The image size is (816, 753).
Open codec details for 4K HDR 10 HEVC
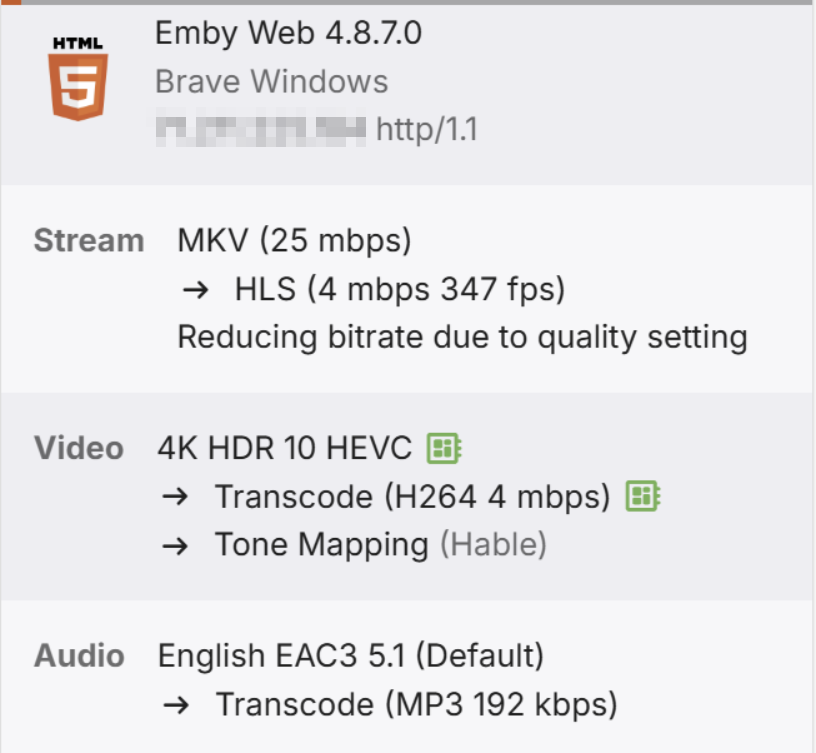pyautogui.click(x=443, y=448)
